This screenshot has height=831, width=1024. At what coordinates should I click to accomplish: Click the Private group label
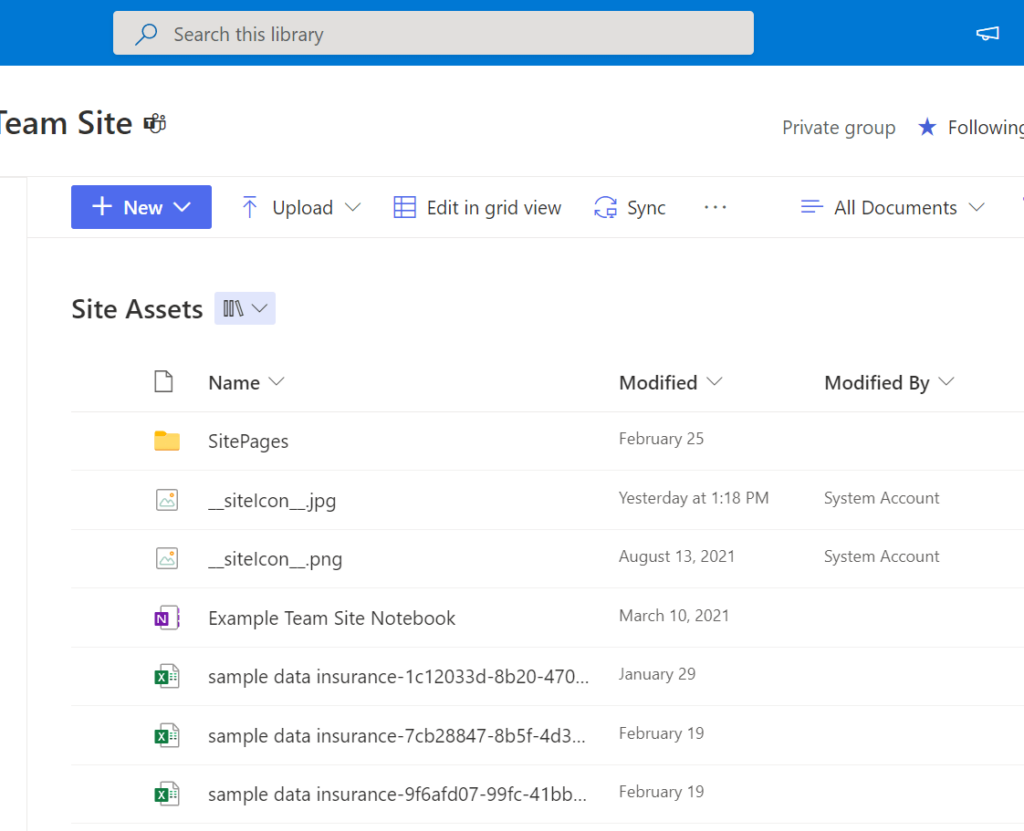point(839,127)
